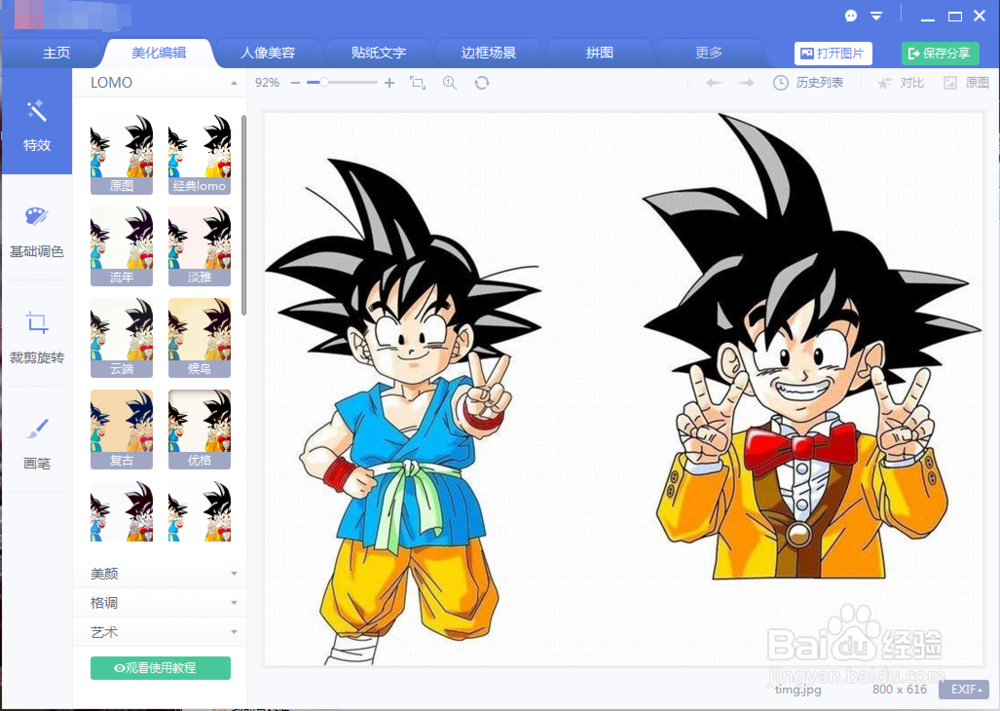
Task: Switch to the 美化编辑 tab
Action: pyautogui.click(x=159, y=53)
